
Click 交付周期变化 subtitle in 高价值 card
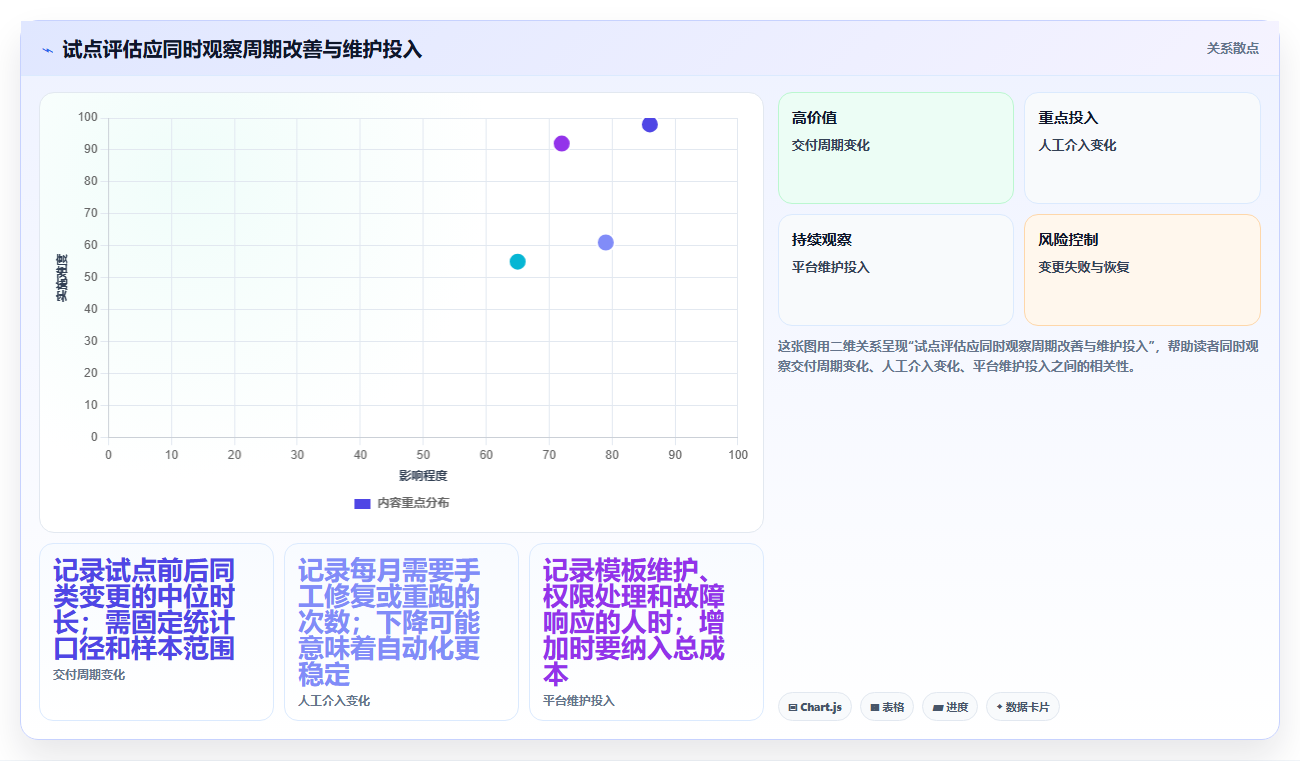tap(831, 145)
